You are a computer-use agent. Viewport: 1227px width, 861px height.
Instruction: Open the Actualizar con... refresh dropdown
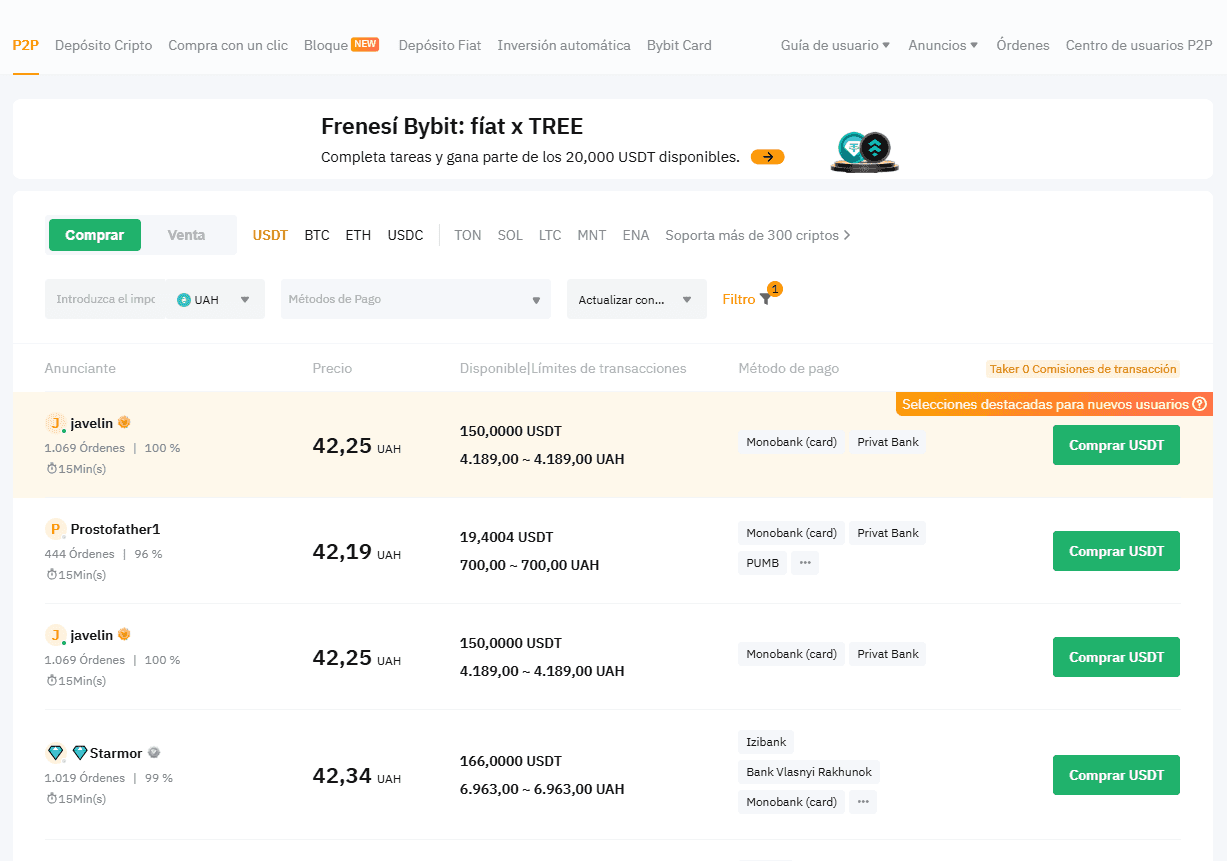pos(637,299)
